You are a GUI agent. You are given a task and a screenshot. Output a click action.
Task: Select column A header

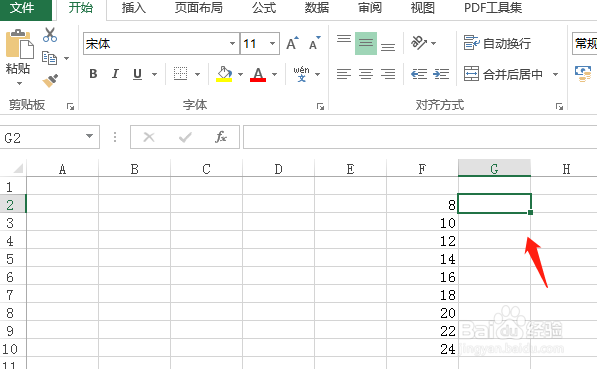pyautogui.click(x=62, y=169)
